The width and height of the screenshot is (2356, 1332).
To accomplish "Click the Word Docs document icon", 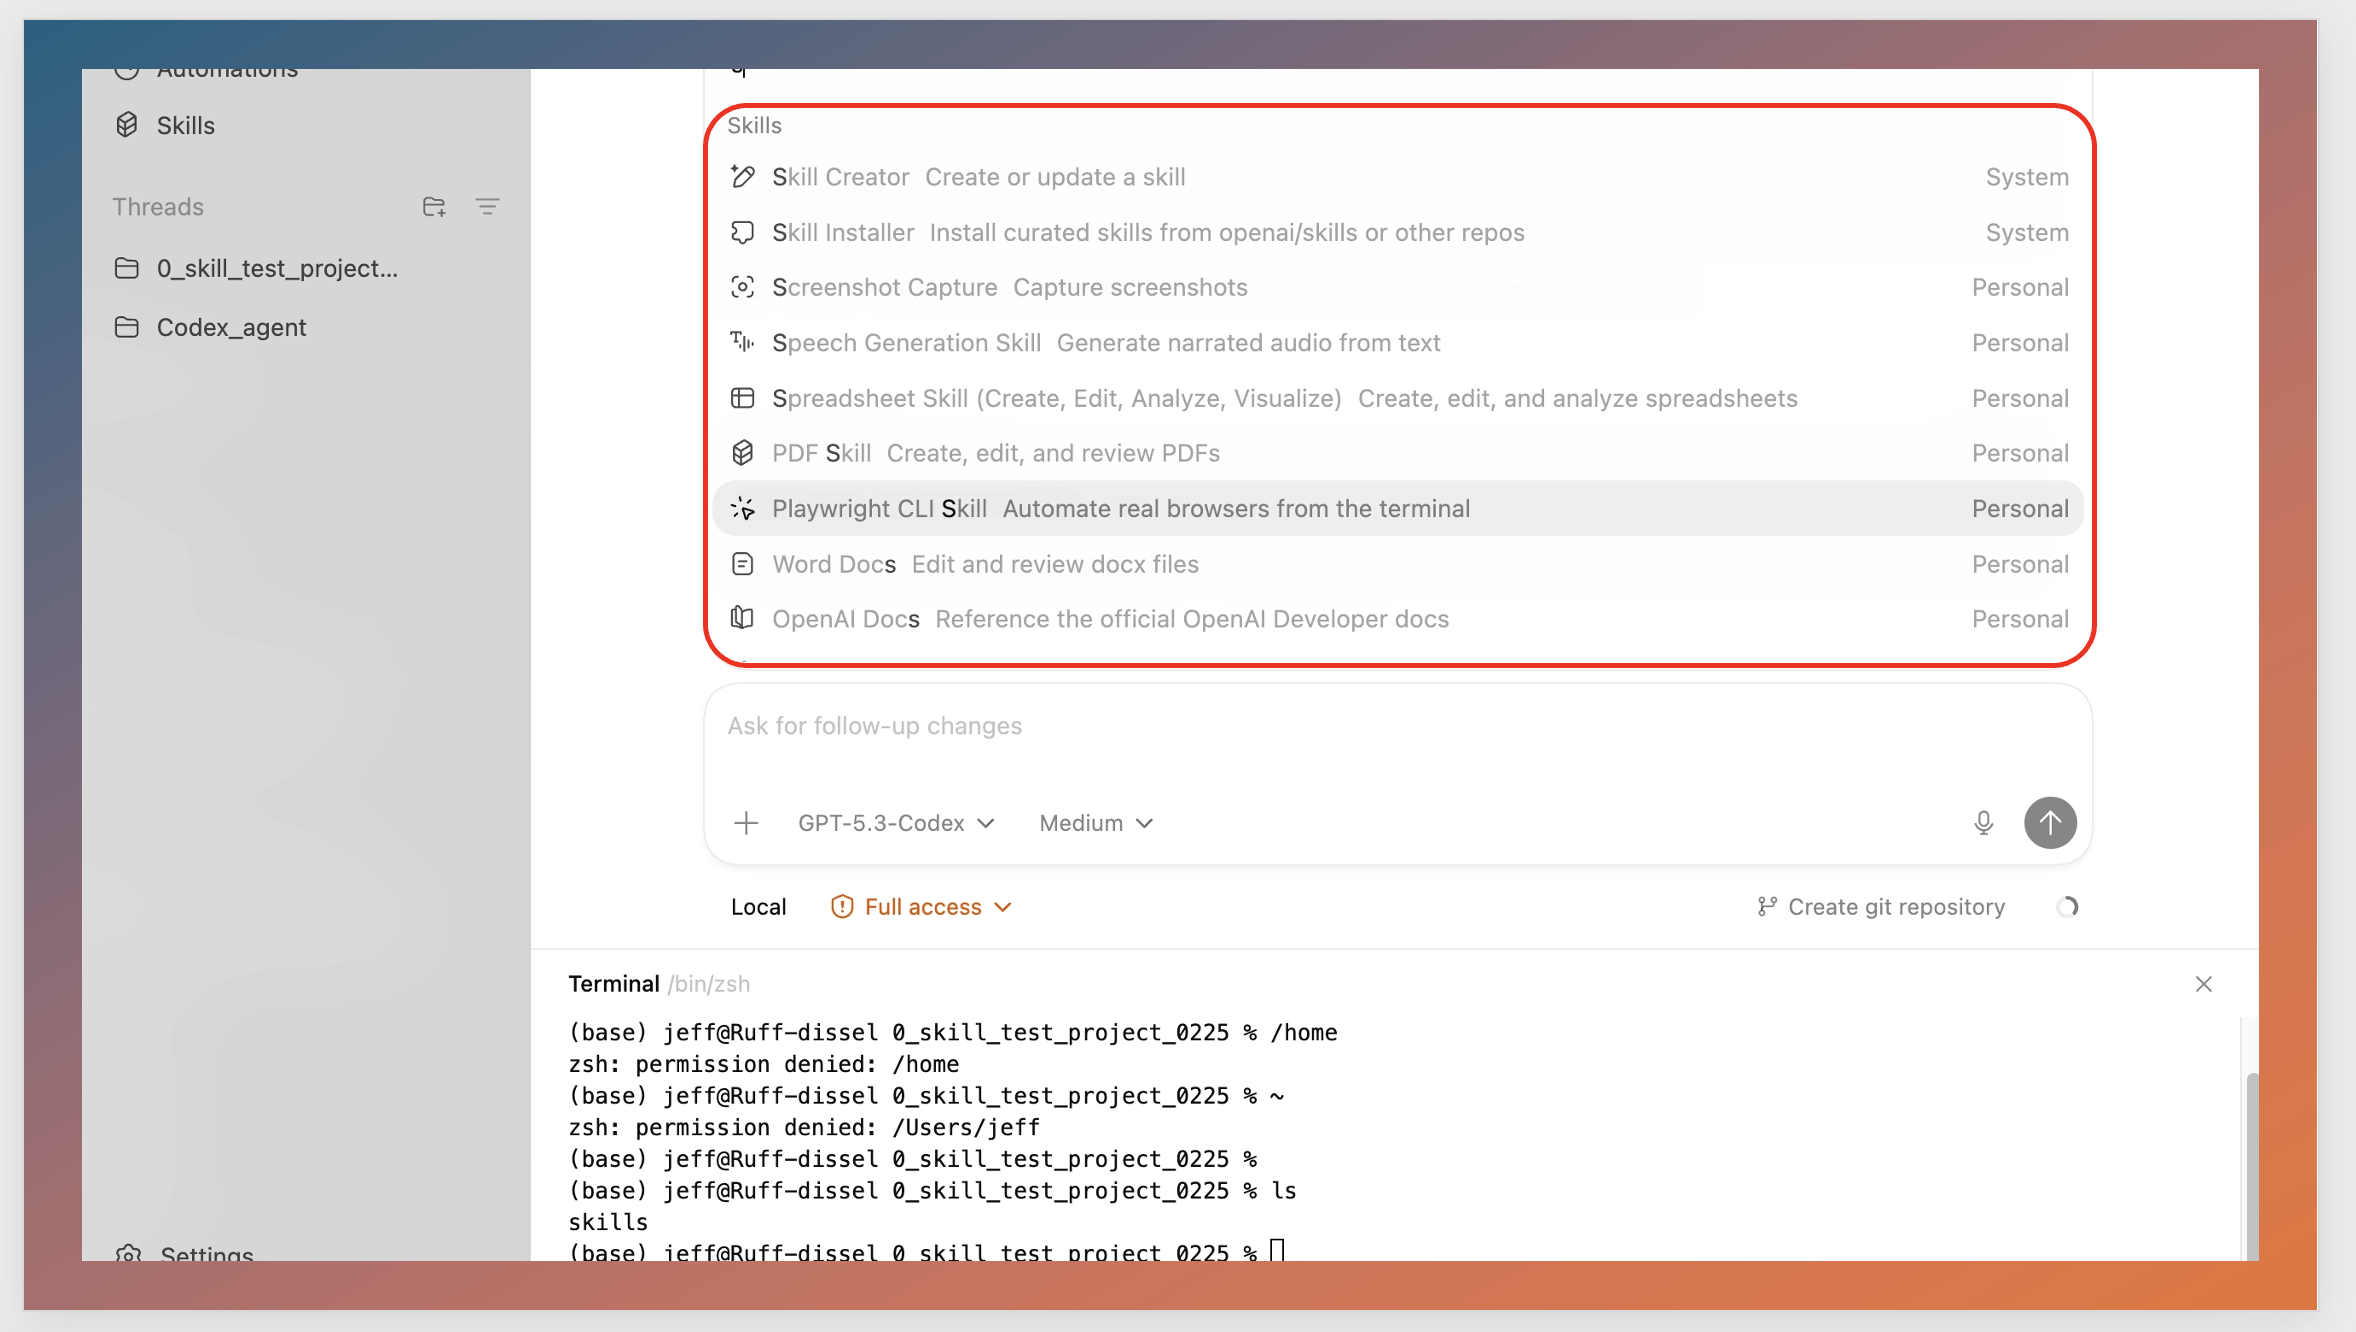I will pyautogui.click(x=742, y=564).
